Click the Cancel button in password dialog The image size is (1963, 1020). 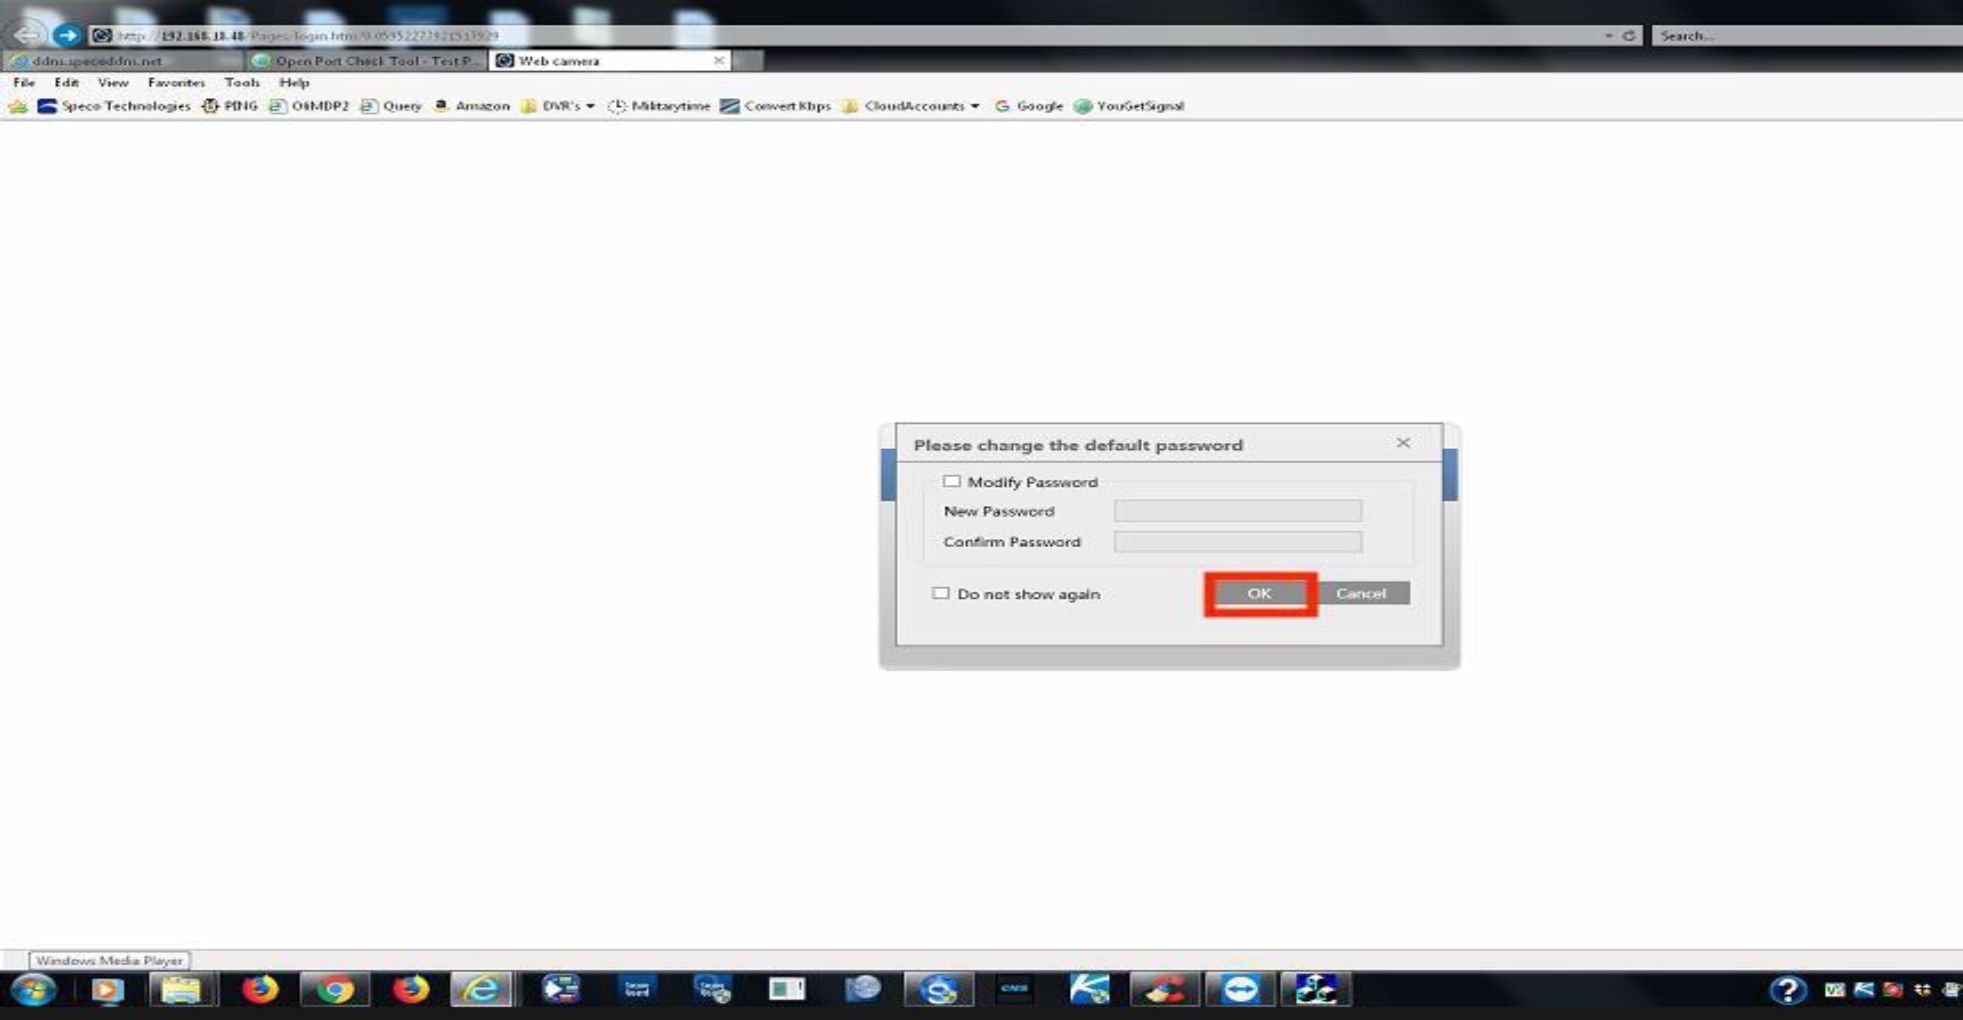(1361, 594)
